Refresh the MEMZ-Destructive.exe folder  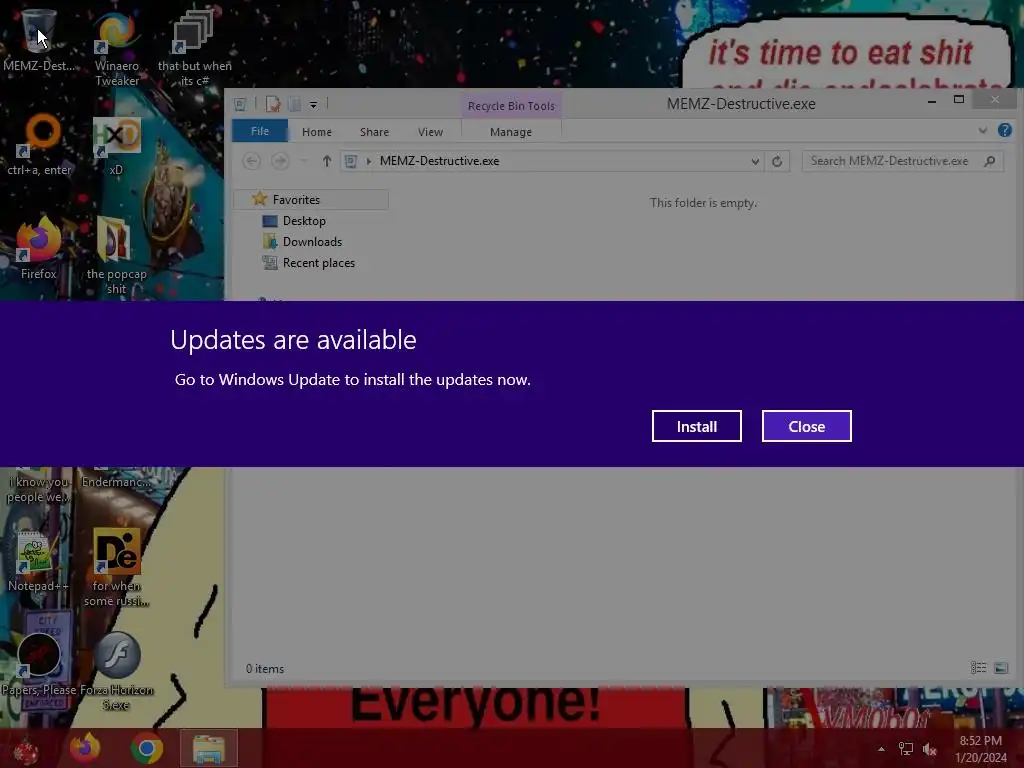pos(777,161)
